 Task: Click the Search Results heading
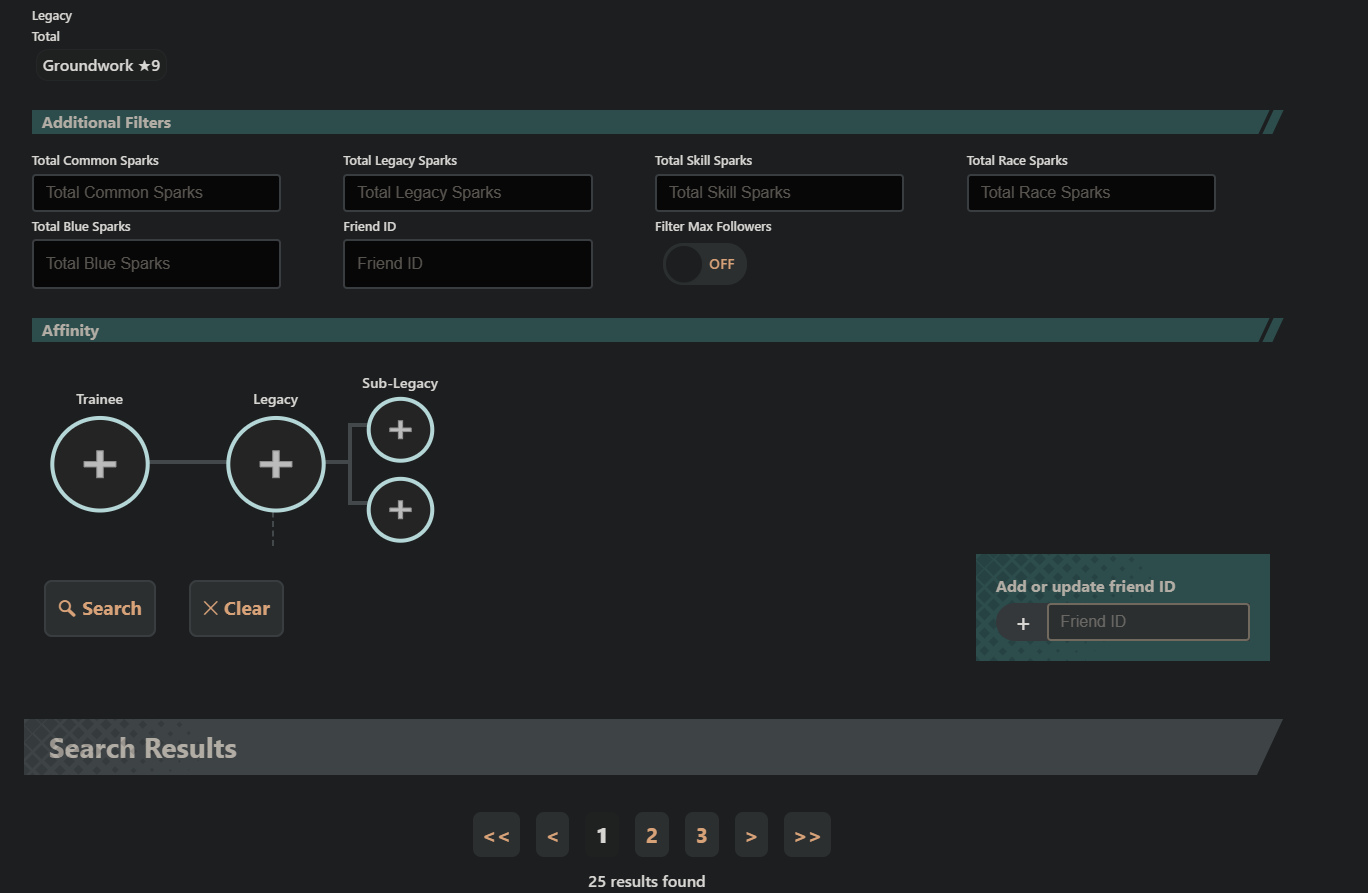(143, 748)
